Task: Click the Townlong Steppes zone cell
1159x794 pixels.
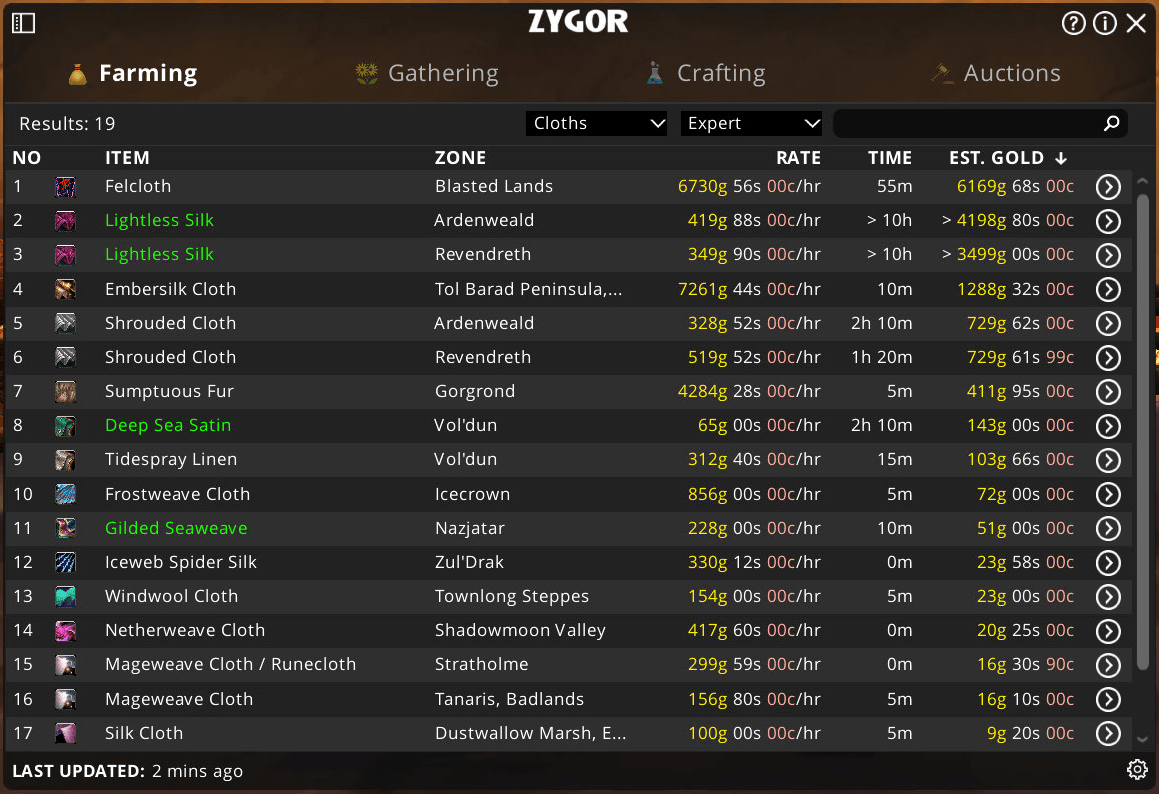Action: (x=511, y=597)
